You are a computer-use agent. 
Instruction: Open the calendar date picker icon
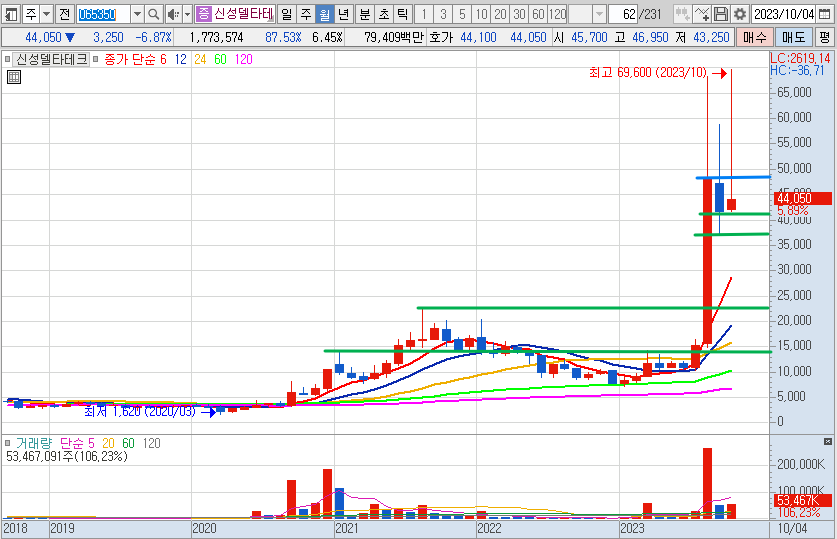pos(824,14)
